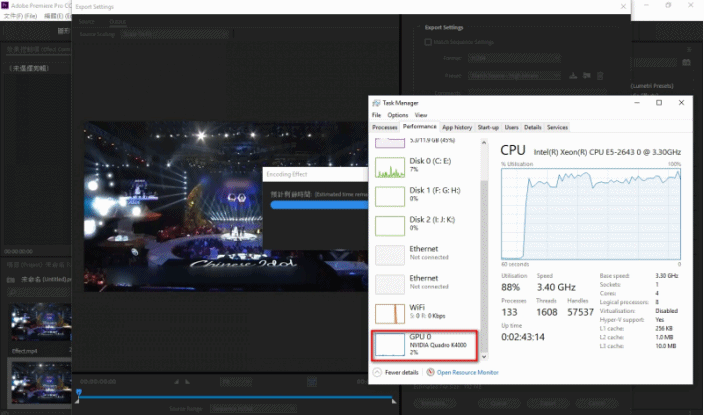The height and width of the screenshot is (415, 704).
Task: Select Disk 1 (F: G: H:) graph thumbnail
Action: (390, 197)
